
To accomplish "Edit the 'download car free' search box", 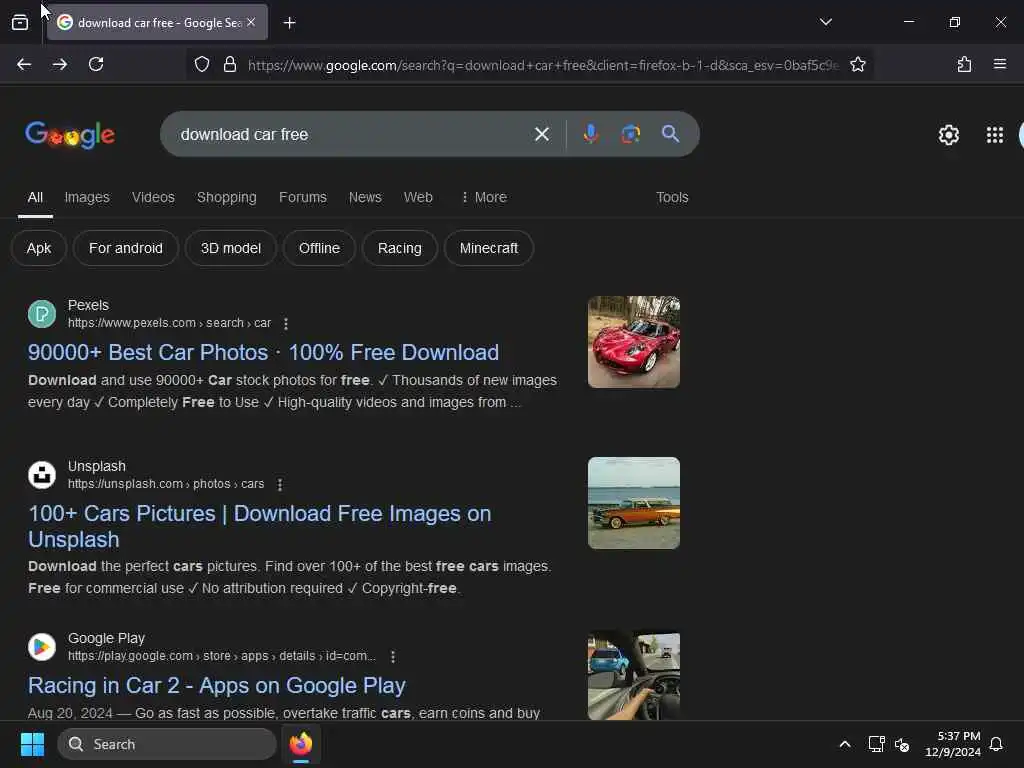I will pos(353,135).
